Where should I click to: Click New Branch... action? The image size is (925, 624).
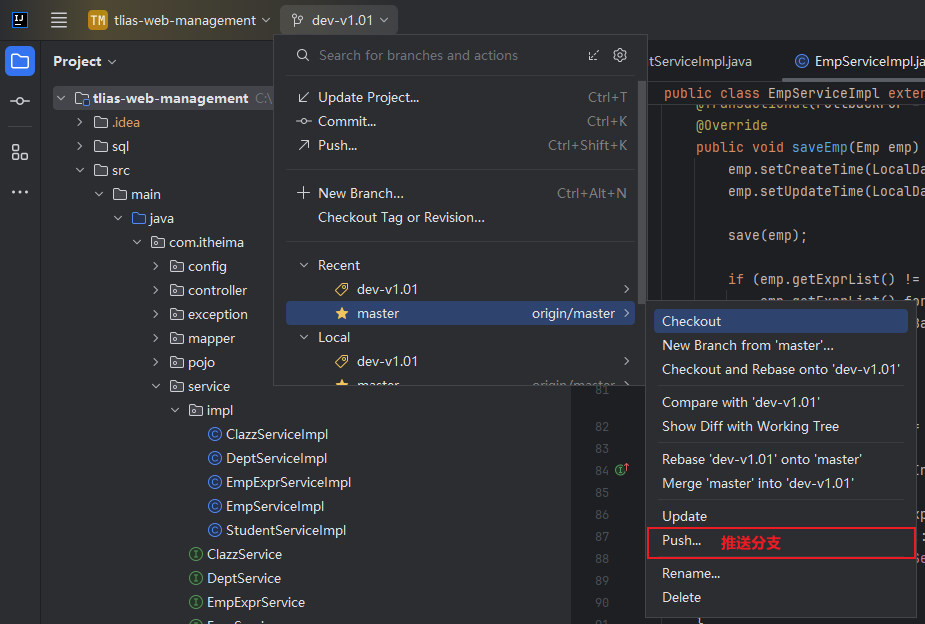460,193
